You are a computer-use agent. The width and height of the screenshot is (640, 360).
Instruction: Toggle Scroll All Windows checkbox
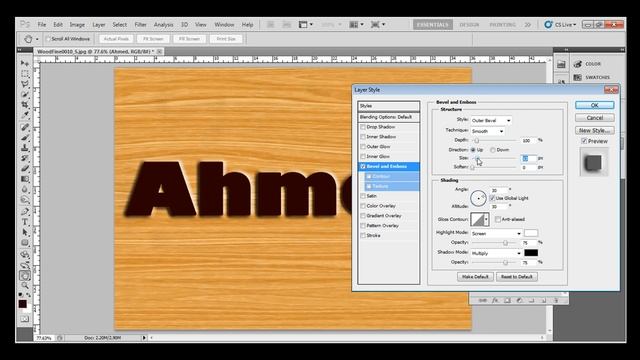click(48, 39)
